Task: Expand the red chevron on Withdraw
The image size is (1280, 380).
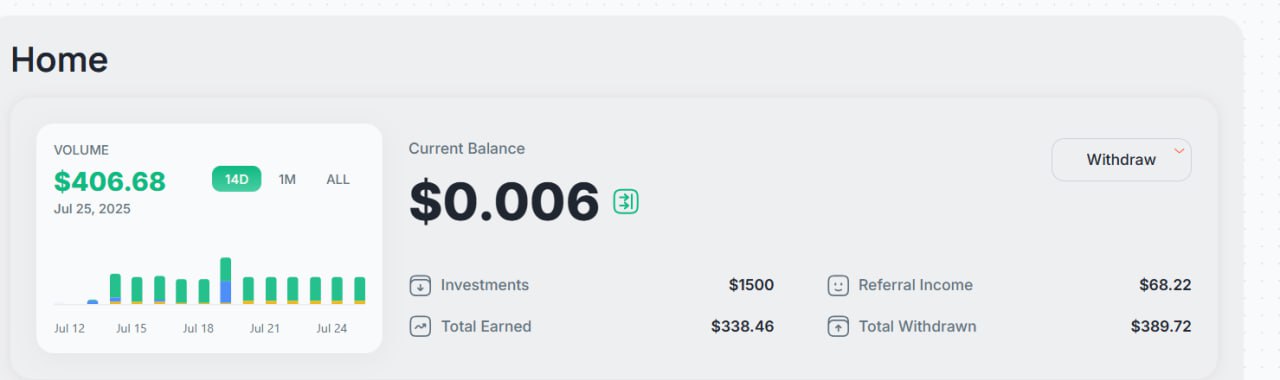Action: [1179, 151]
